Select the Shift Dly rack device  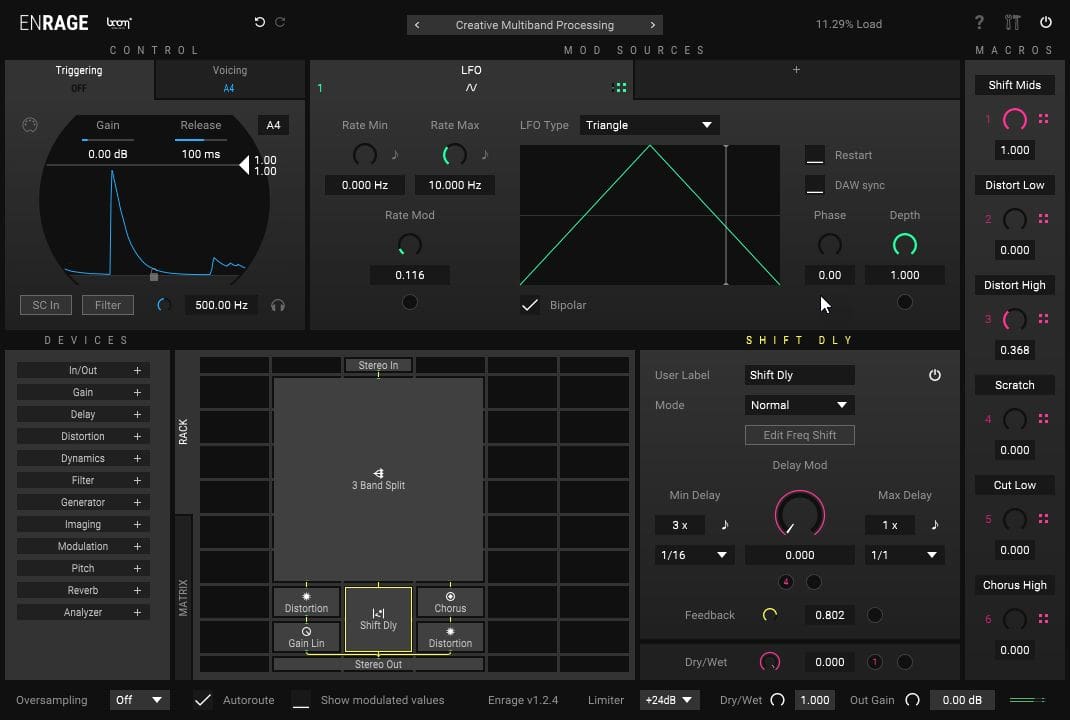point(378,619)
